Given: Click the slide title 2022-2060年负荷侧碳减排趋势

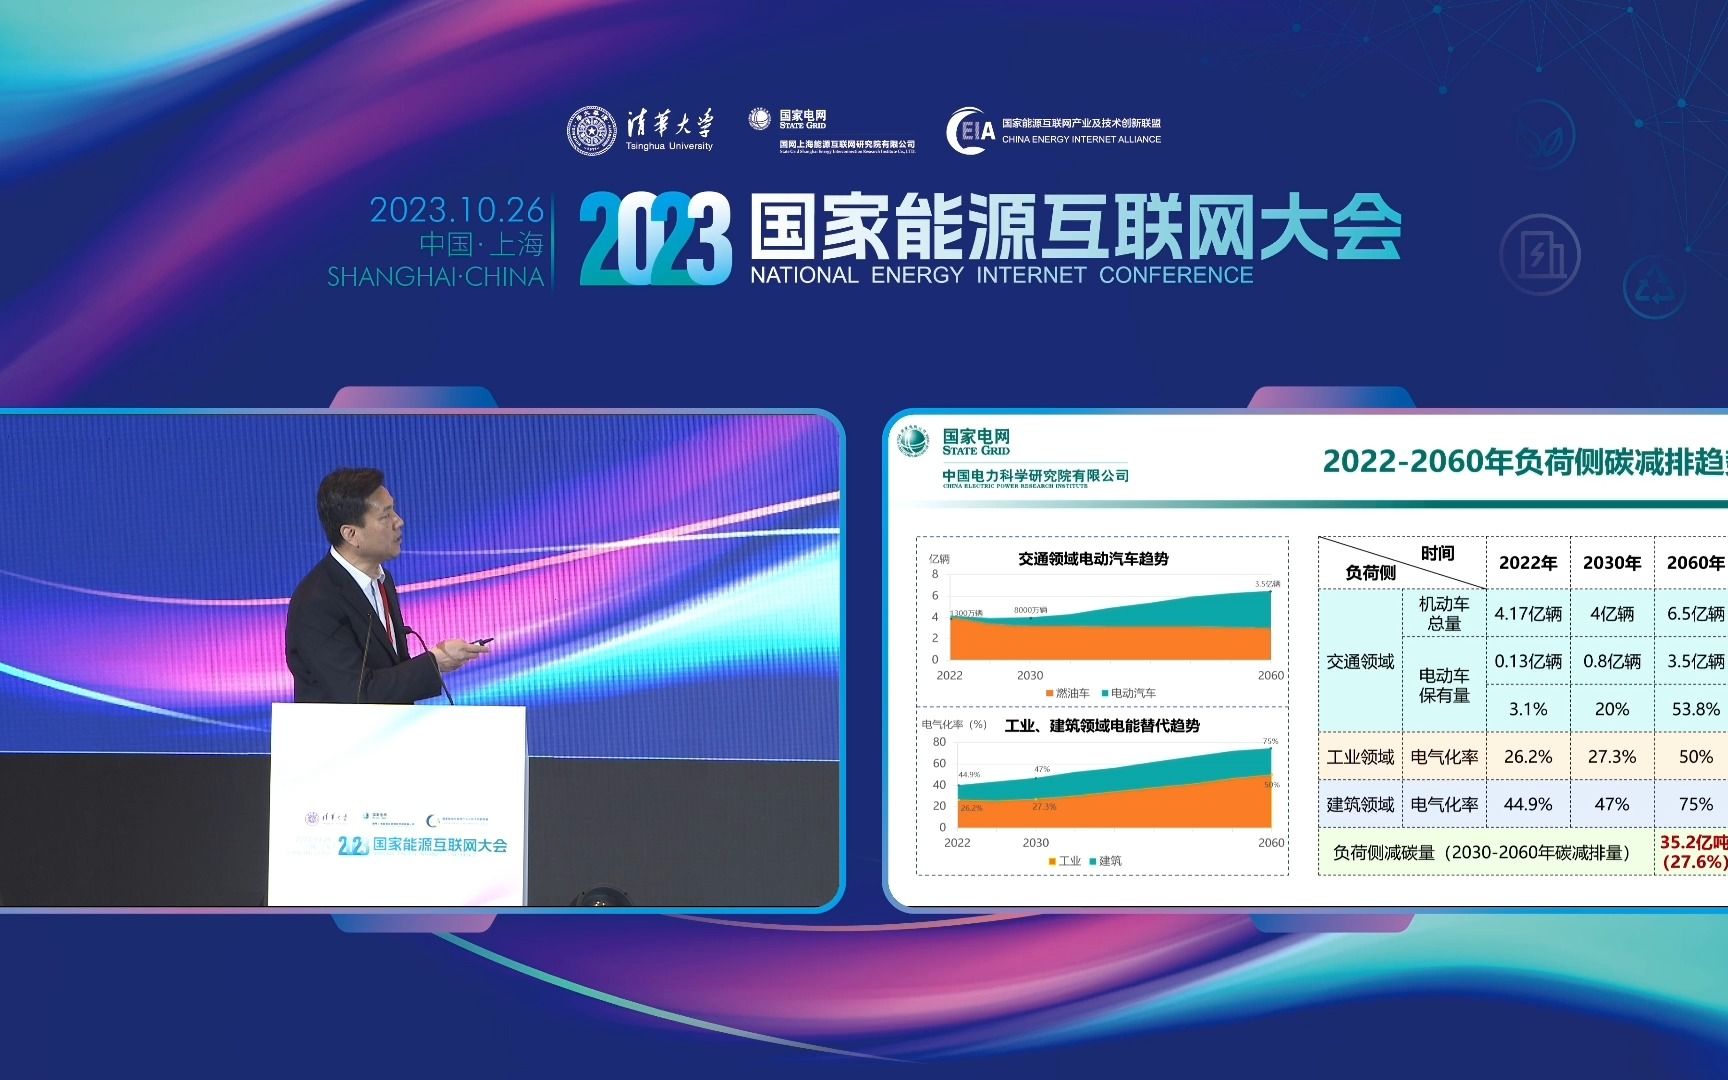Looking at the screenshot, I should (1525, 461).
